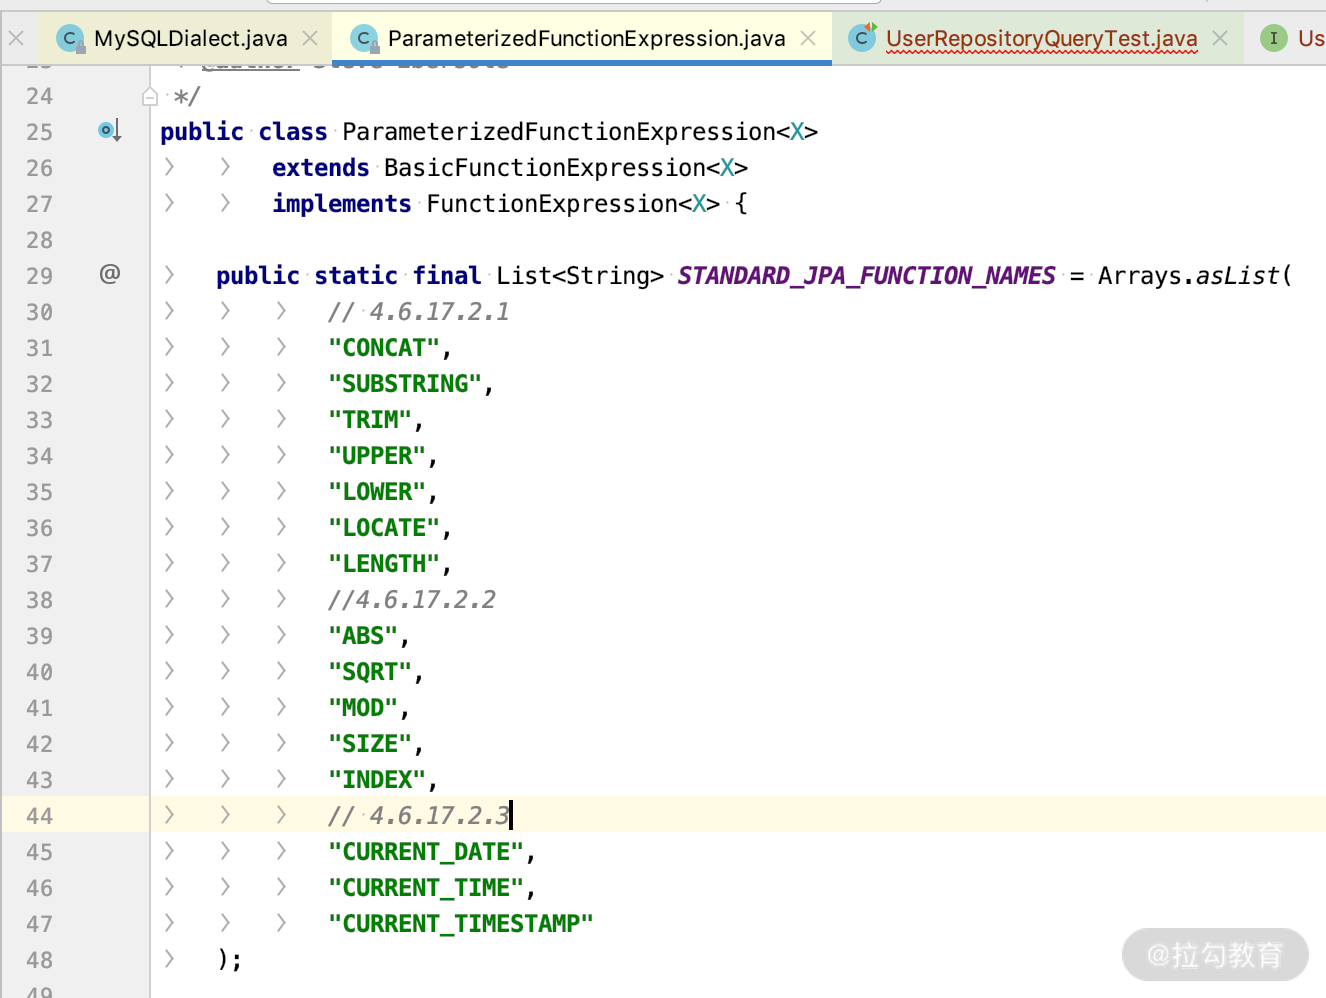Click the @ gutter icon on line 29
Viewport: 1326px width, 998px height.
(110, 273)
